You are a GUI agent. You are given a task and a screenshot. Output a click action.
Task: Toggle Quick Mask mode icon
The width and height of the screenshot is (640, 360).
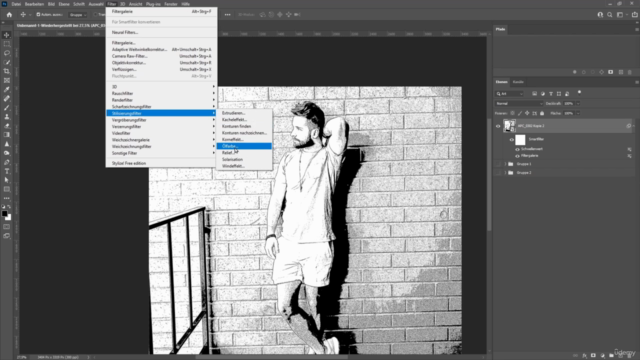coord(7,227)
